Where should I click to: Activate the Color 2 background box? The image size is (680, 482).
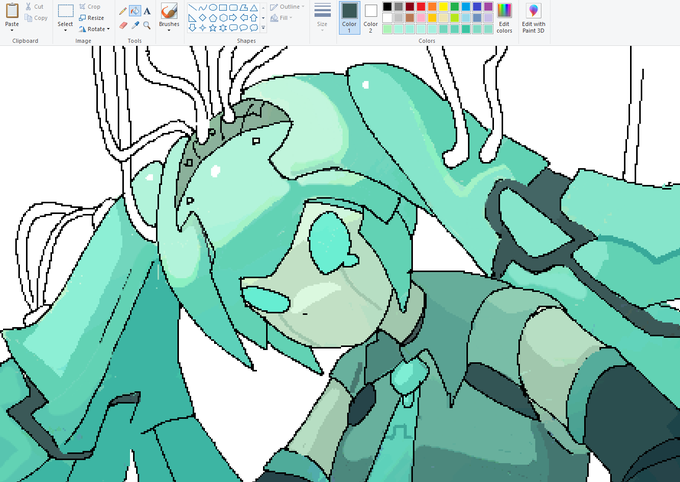[x=370, y=17]
